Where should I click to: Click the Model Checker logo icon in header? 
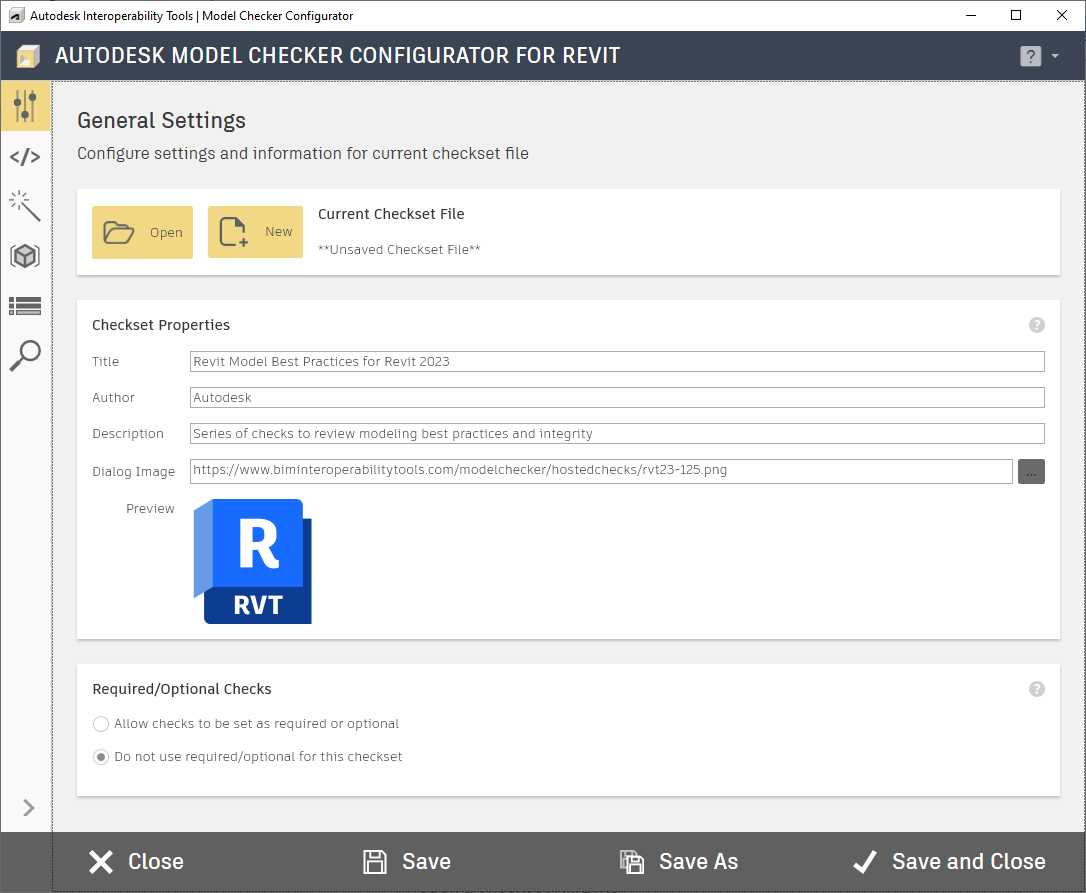(28, 56)
